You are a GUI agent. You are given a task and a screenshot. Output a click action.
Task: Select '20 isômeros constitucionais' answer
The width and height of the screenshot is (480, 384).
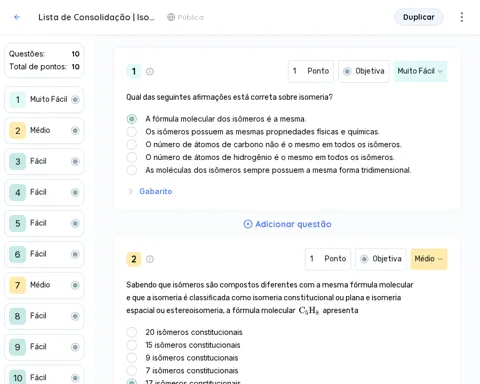[132, 332]
